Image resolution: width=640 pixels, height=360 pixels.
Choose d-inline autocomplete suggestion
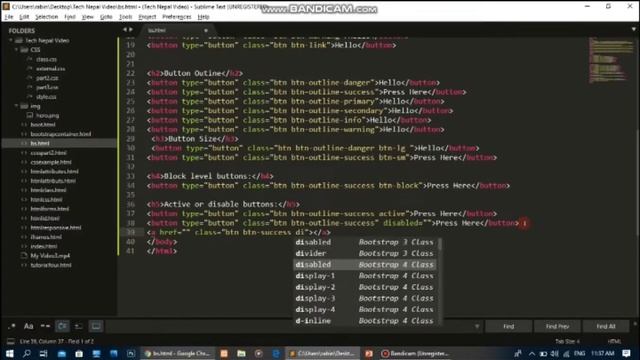click(x=364, y=321)
